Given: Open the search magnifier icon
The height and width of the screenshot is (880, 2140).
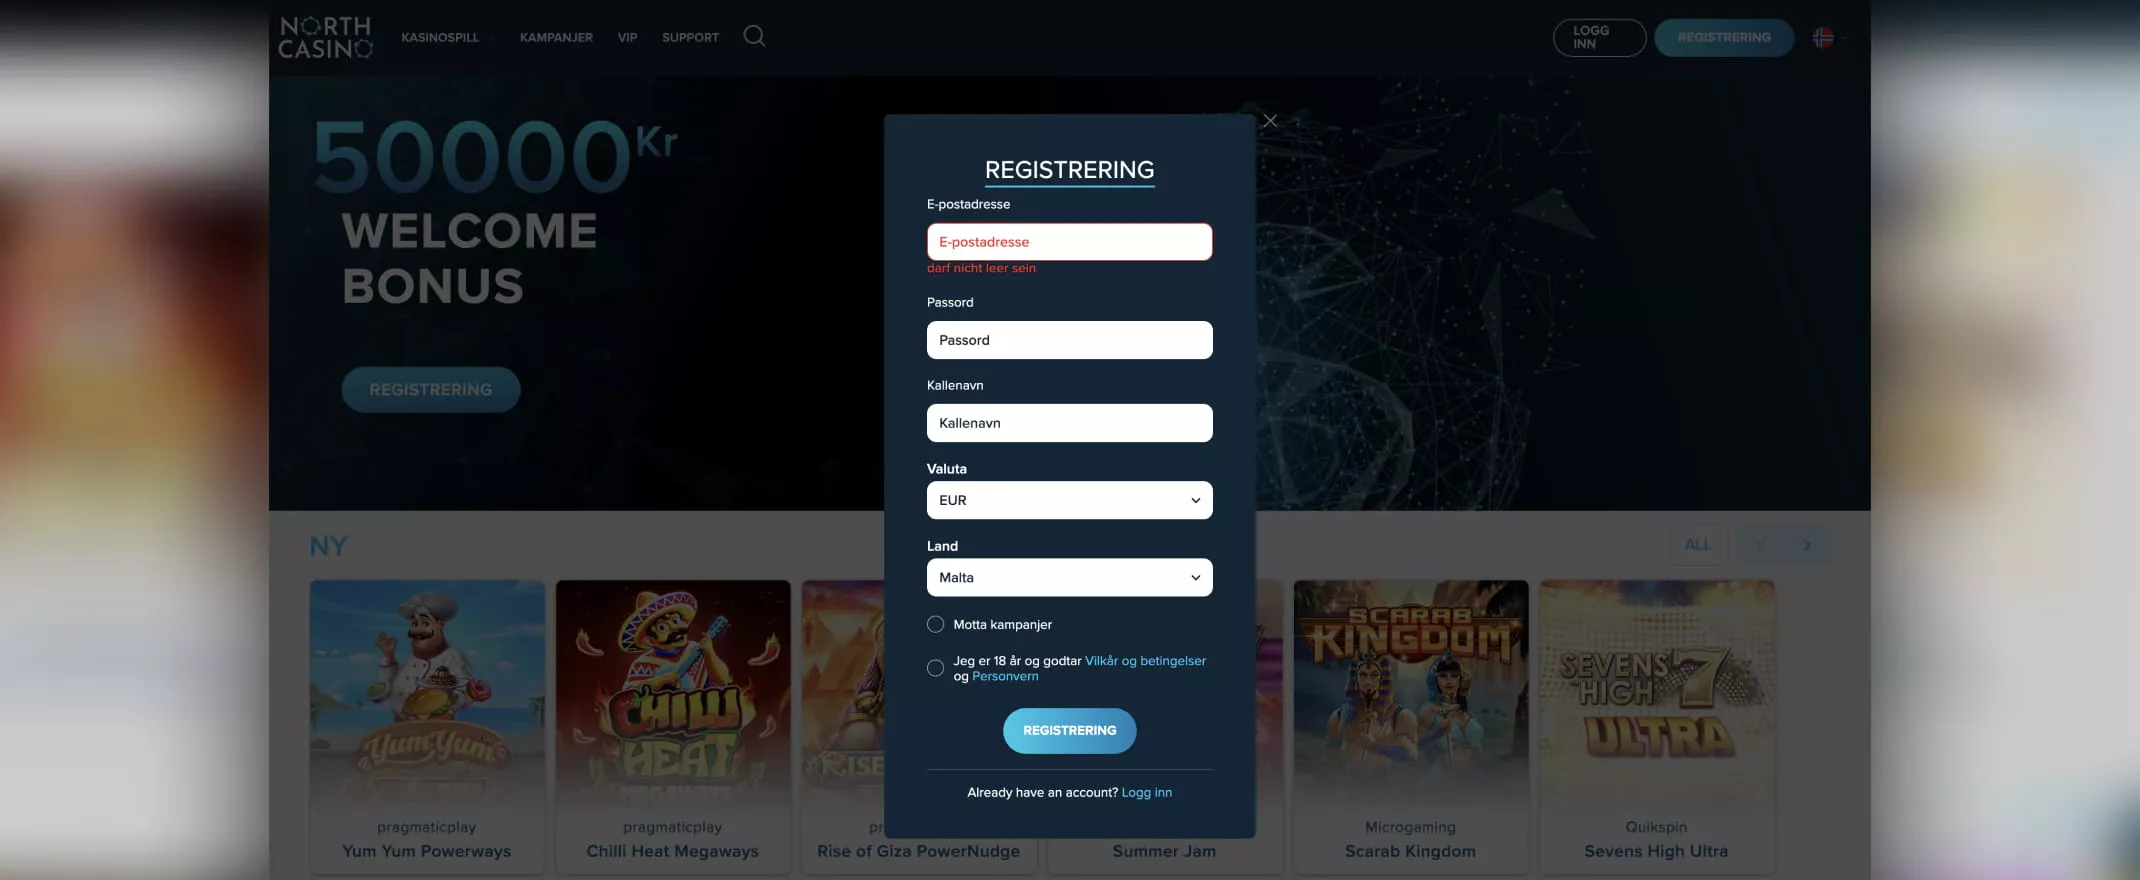Looking at the screenshot, I should (x=754, y=36).
